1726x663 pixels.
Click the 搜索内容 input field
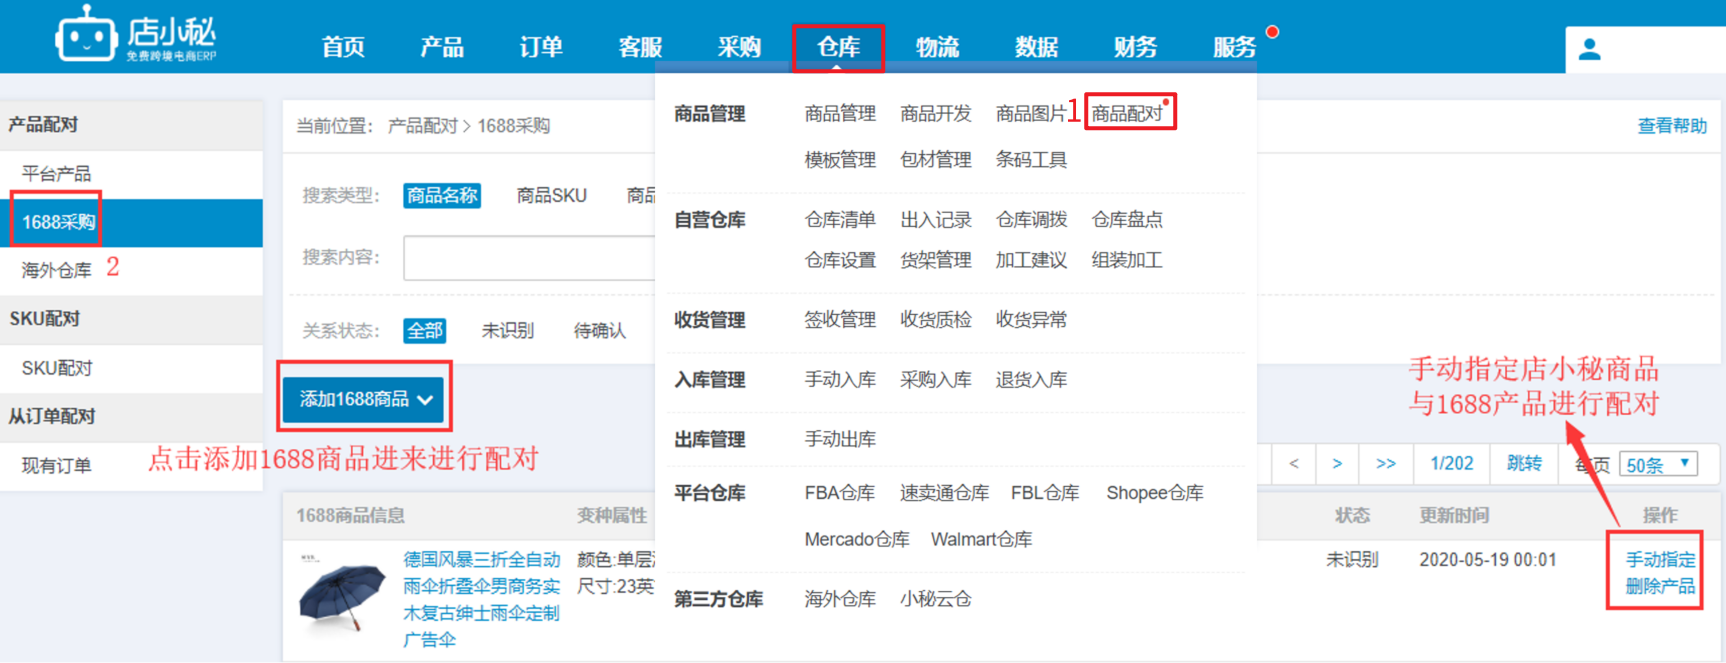click(530, 258)
